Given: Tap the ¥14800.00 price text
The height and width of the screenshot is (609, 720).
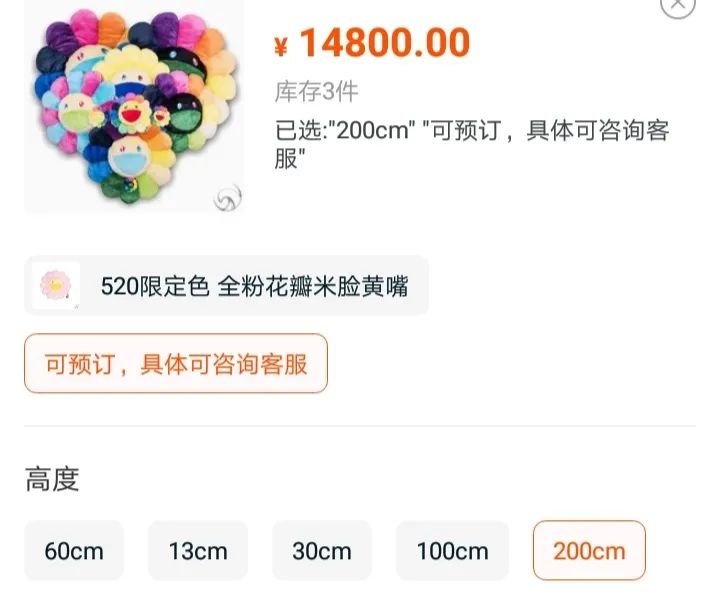Looking at the screenshot, I should click(384, 43).
